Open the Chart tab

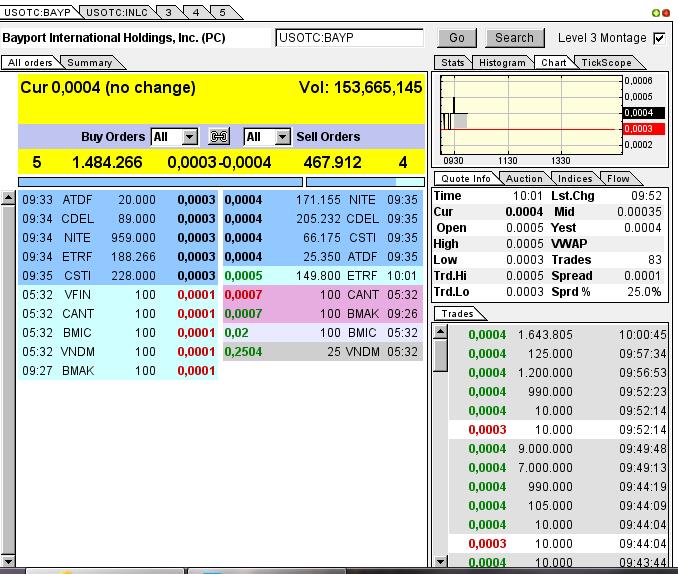pyautogui.click(x=554, y=63)
